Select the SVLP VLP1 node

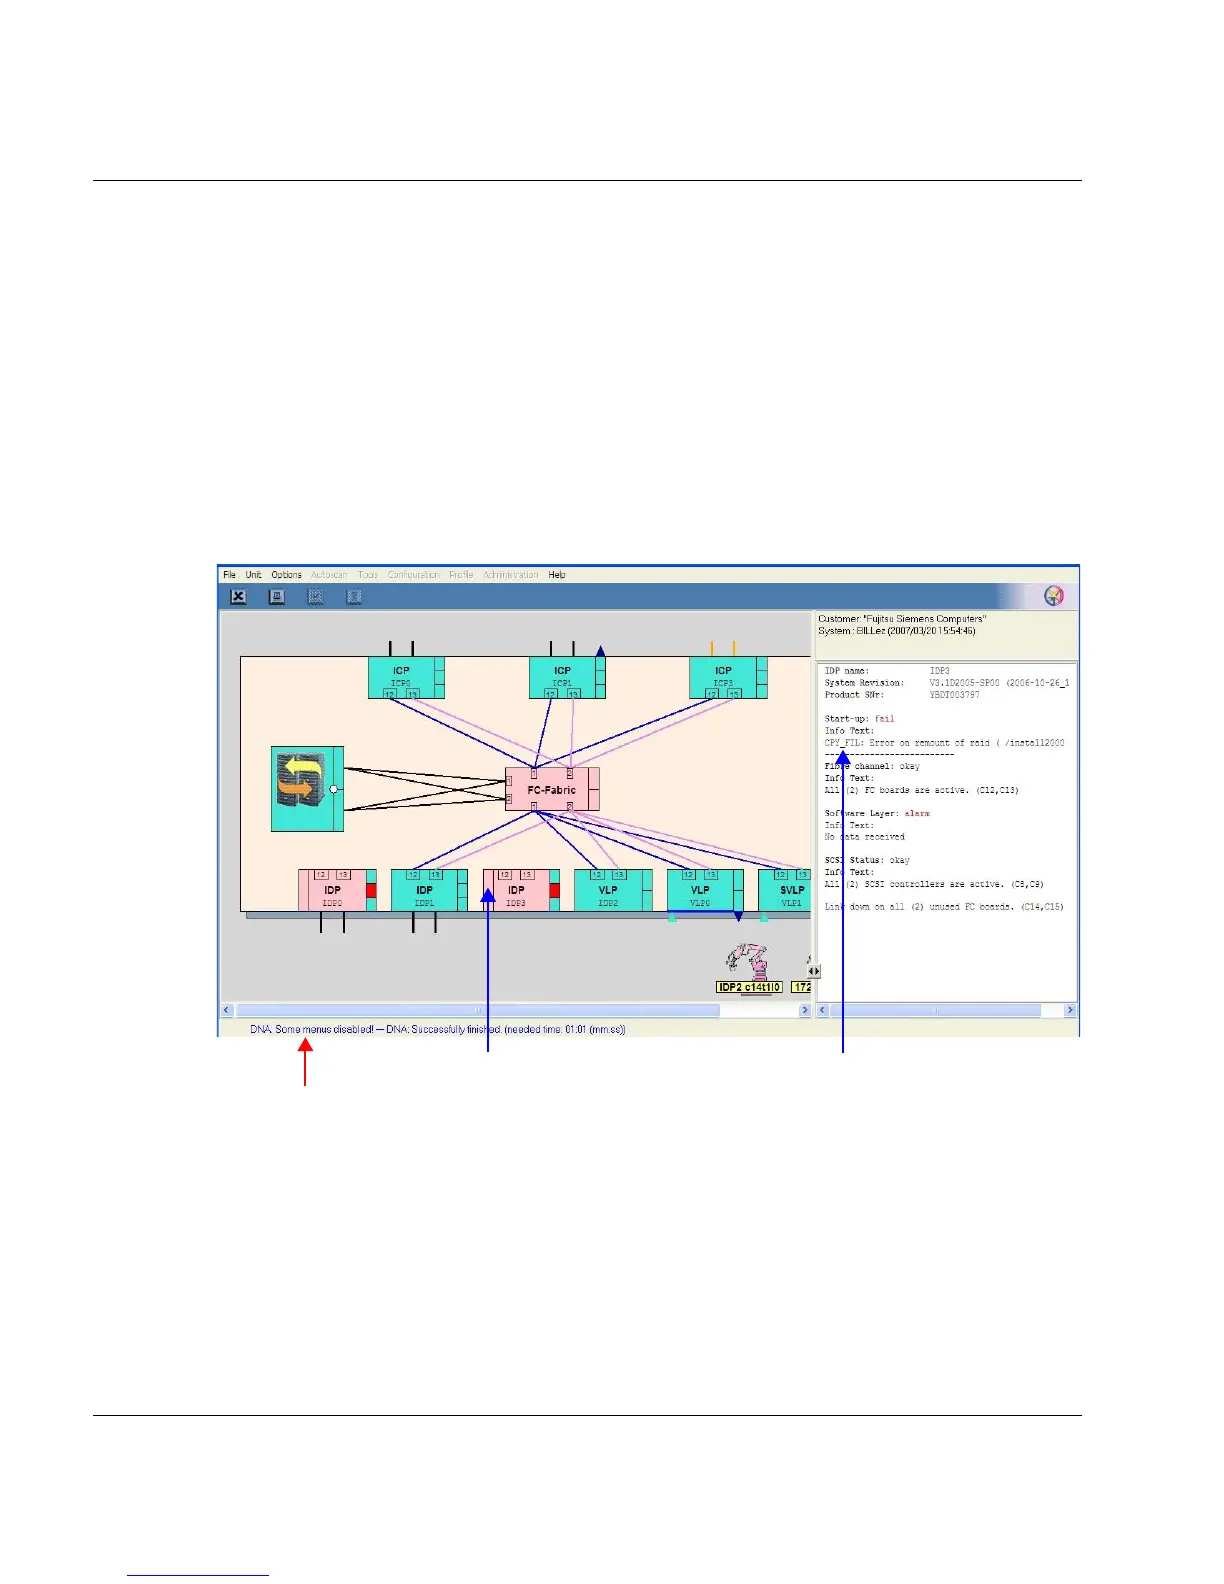[x=785, y=890]
